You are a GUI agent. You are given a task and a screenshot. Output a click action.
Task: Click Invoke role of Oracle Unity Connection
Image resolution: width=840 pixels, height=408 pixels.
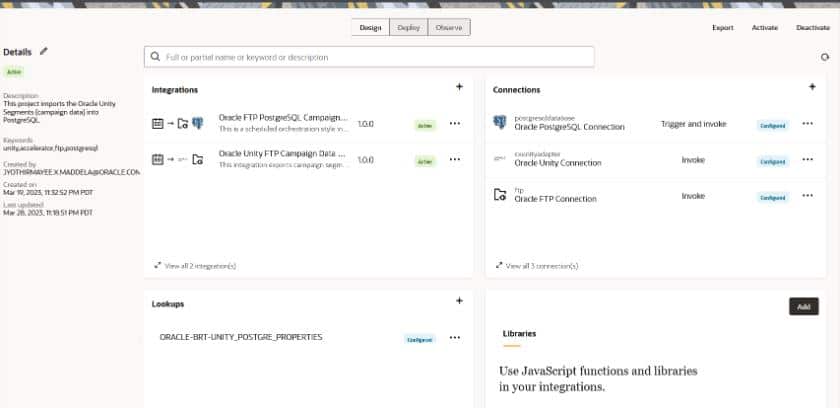click(x=693, y=160)
